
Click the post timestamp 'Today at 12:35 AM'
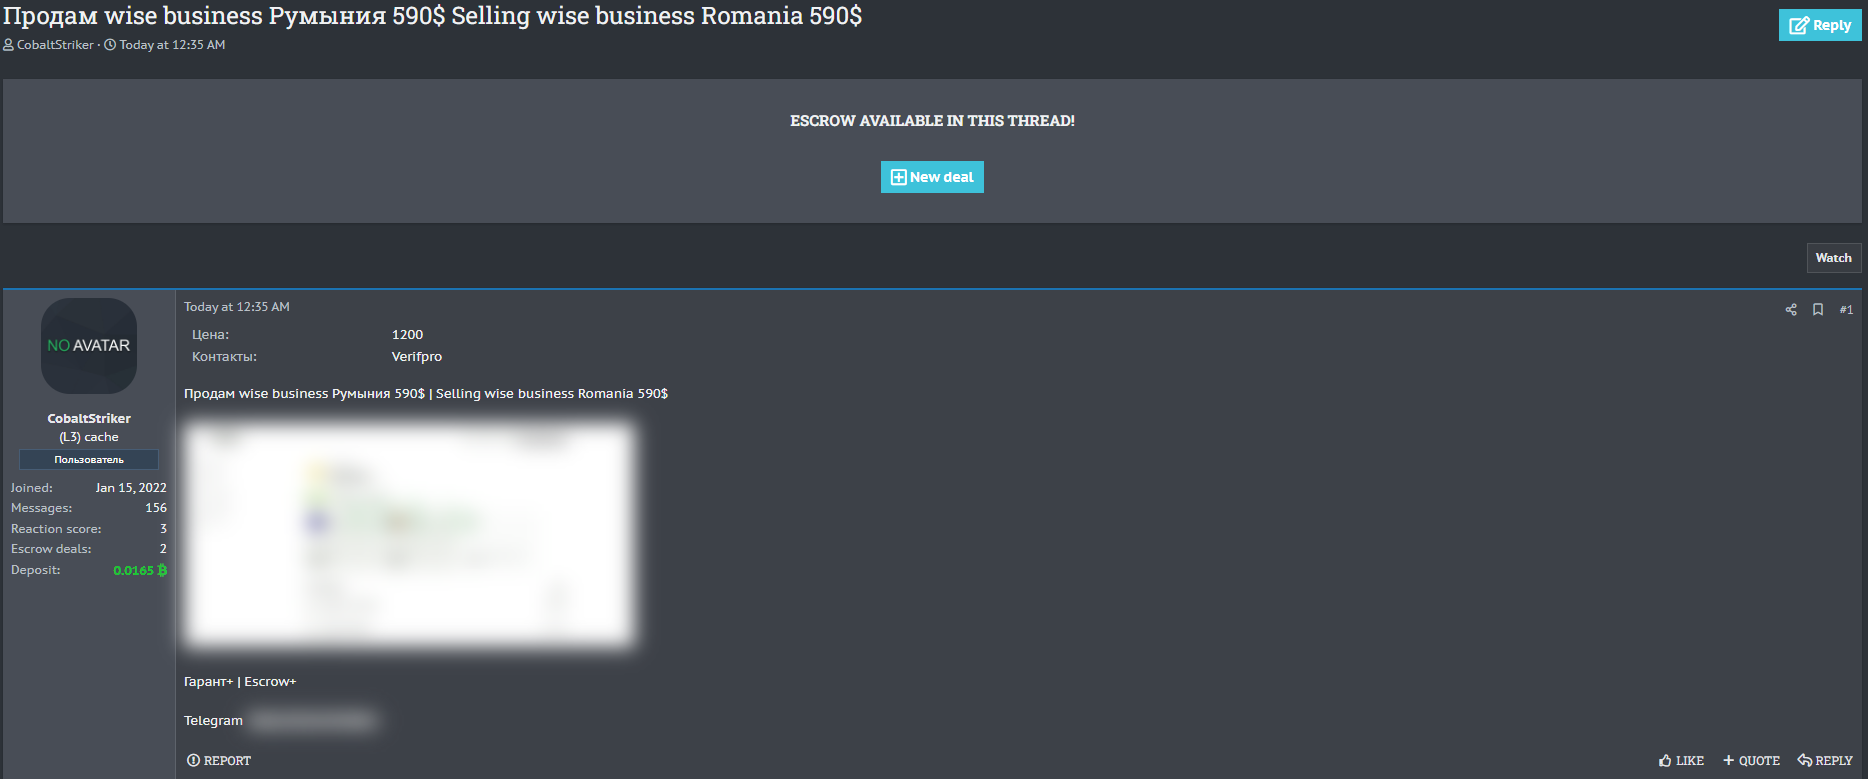click(237, 307)
